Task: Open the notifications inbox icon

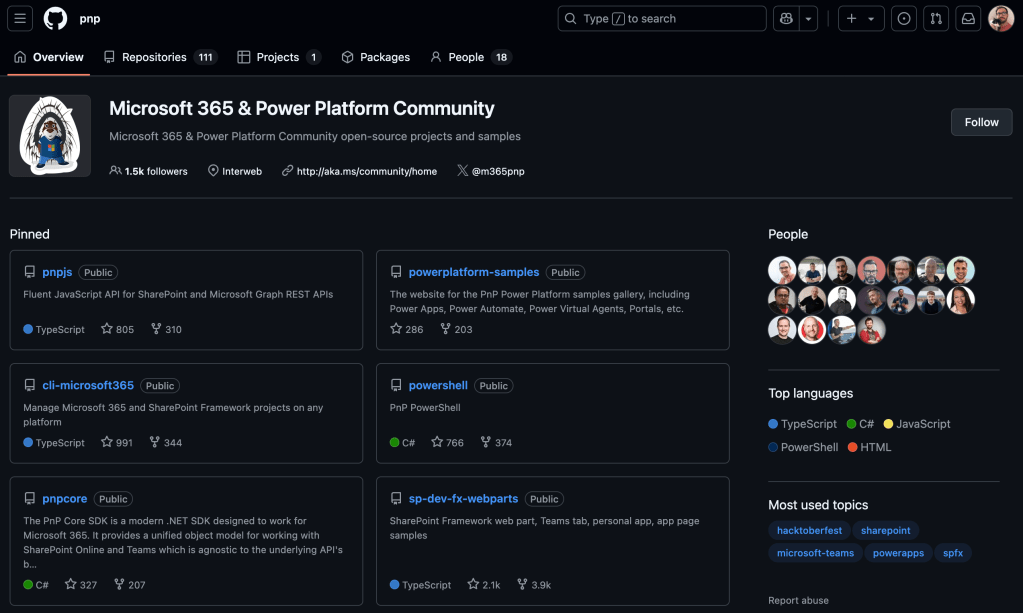Action: click(x=968, y=18)
